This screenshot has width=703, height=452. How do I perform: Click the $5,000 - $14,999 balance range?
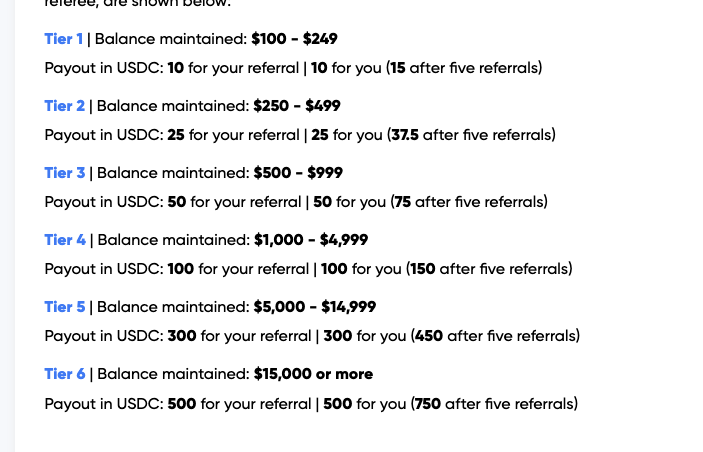[x=315, y=307]
